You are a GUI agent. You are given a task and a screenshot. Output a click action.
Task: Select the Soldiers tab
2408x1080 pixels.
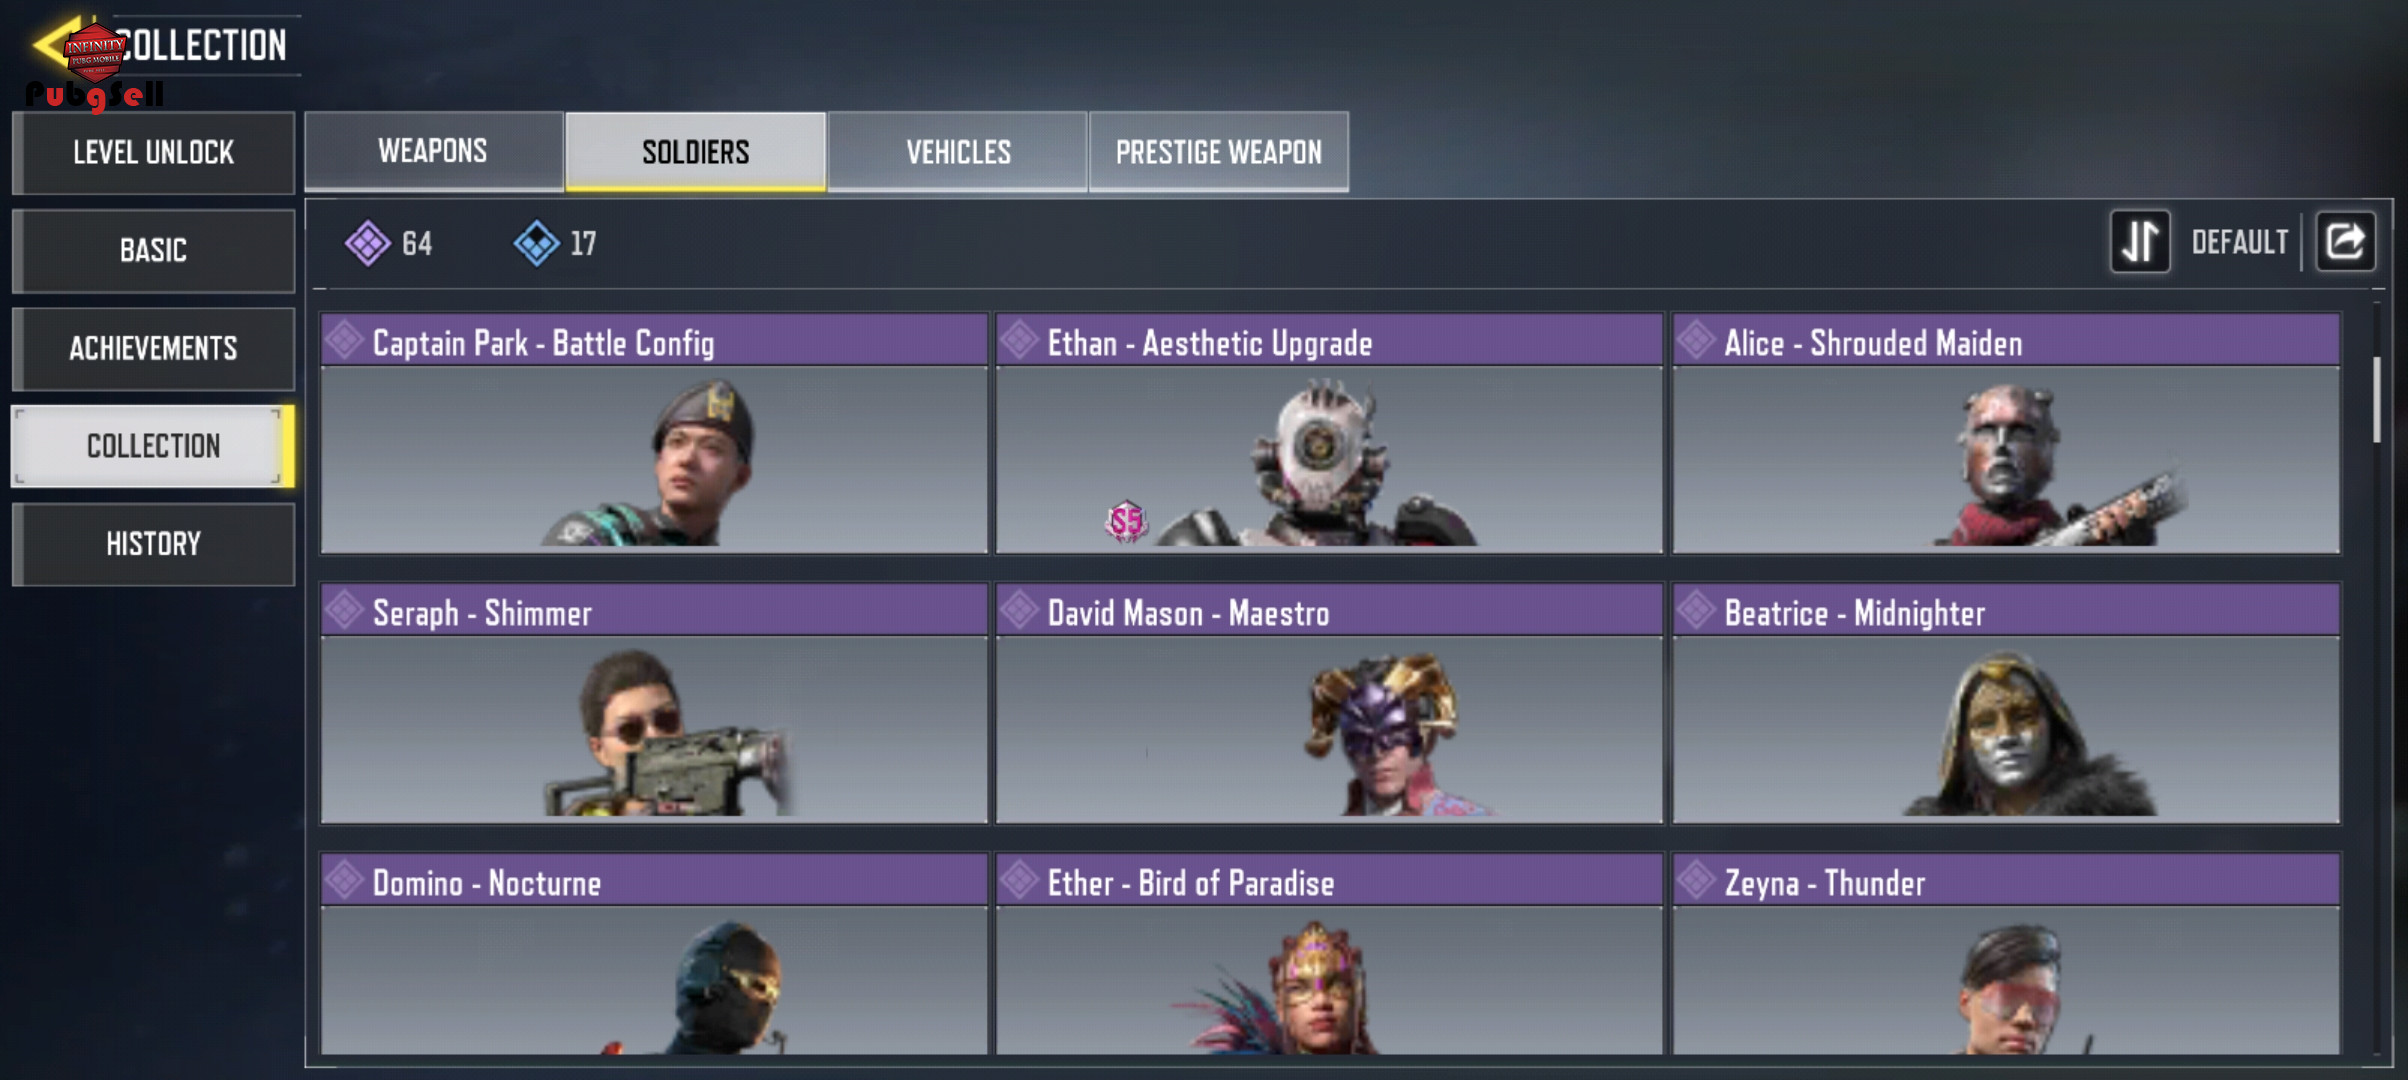696,151
